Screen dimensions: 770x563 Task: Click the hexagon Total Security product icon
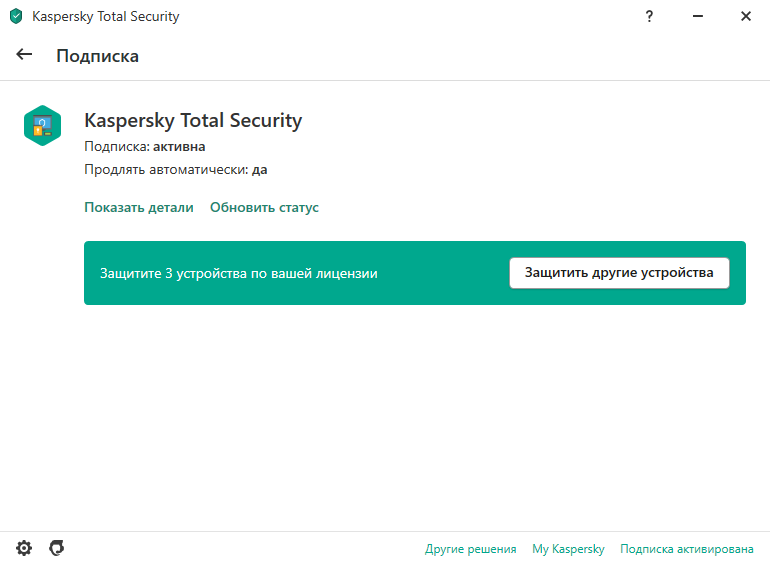[43, 126]
